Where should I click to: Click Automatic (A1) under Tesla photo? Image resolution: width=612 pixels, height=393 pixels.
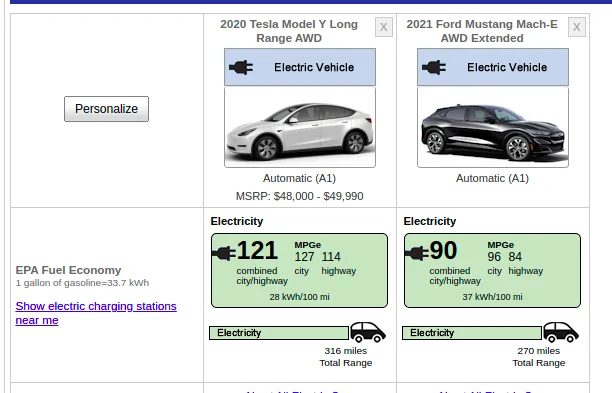299,178
